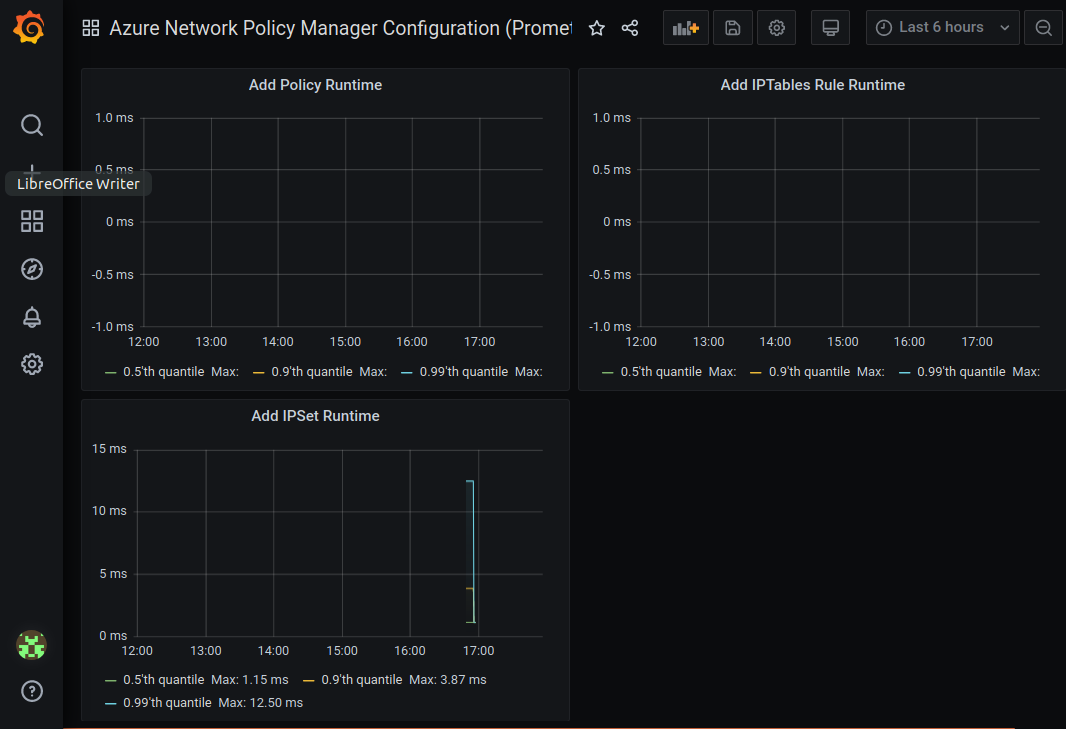This screenshot has width=1066, height=729.
Task: Open the Help question mark icon
Action: 32,691
